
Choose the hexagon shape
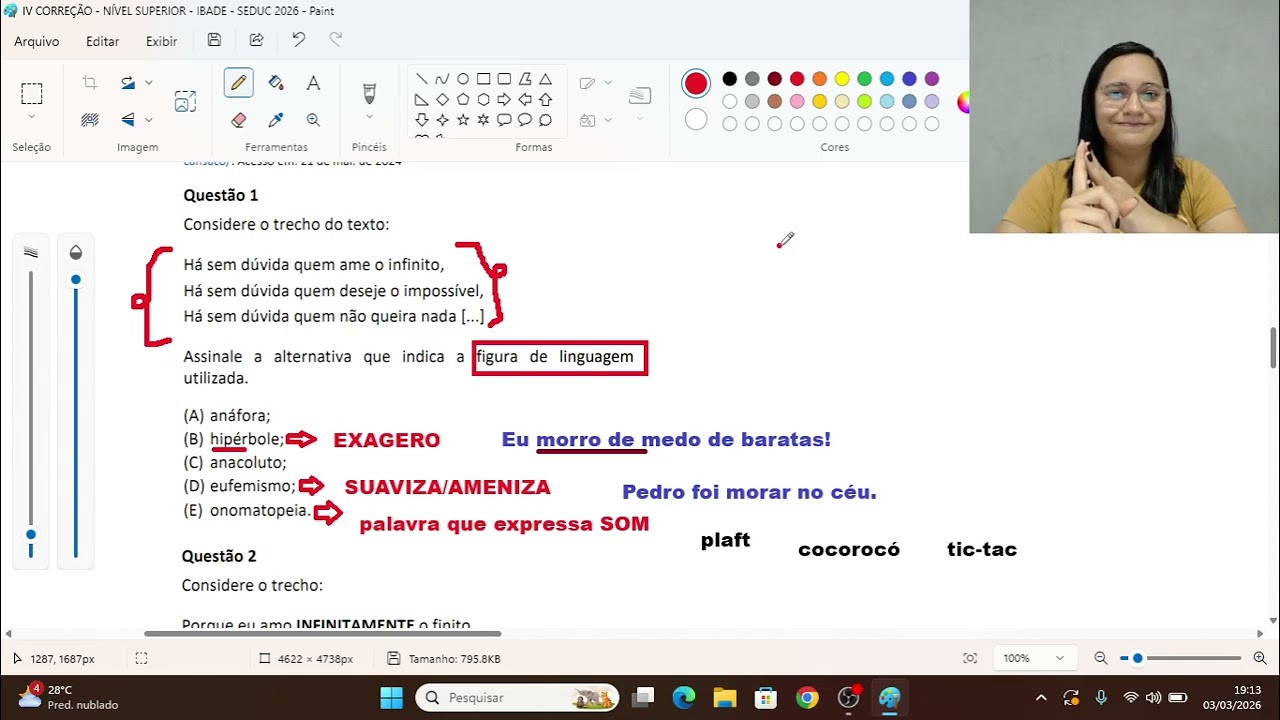(483, 100)
